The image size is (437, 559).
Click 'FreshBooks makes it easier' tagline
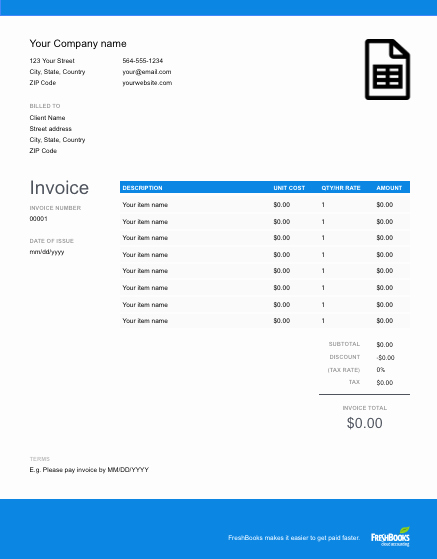(294, 538)
